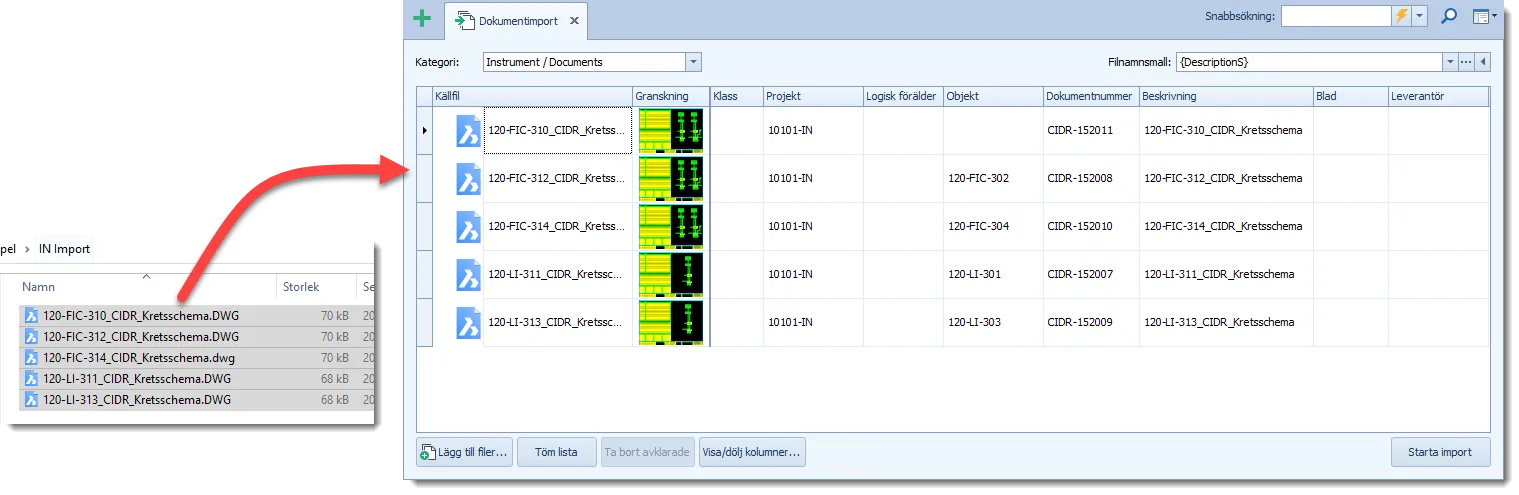Click the DWG file icon for 120-FIC-312
This screenshot has width=1519, height=495.
tap(469, 179)
